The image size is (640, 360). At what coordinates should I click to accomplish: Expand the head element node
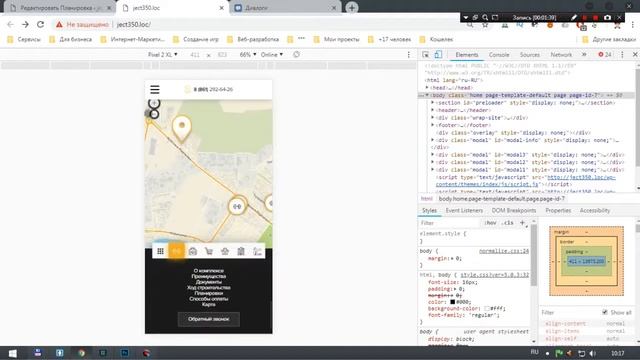point(427,87)
